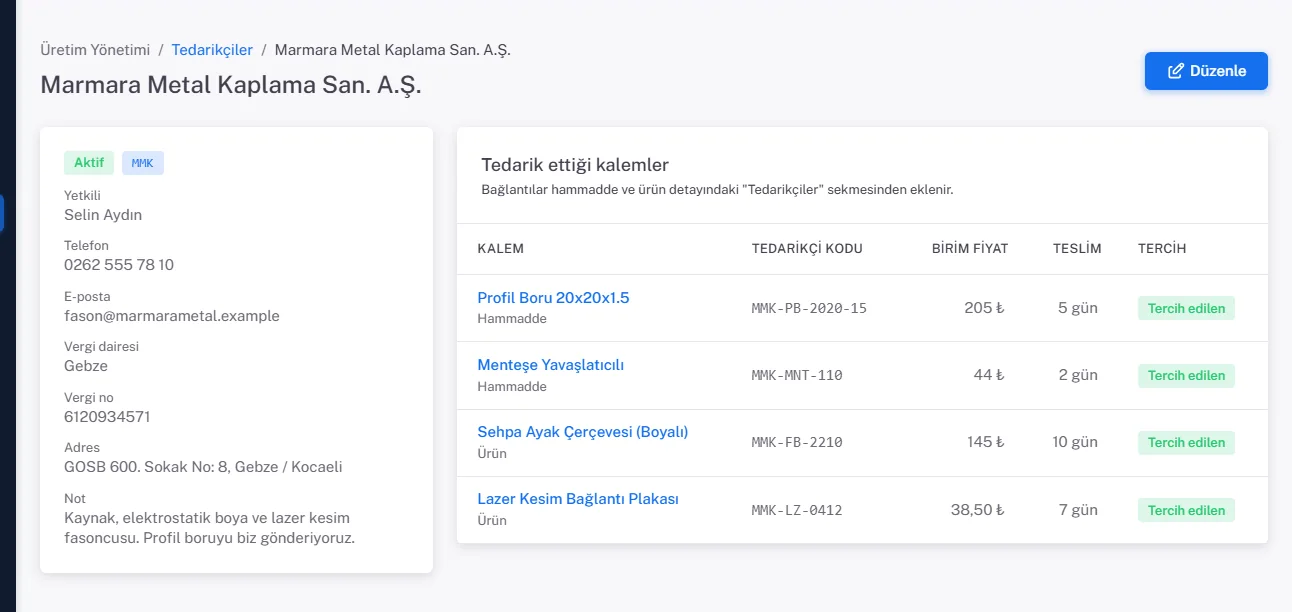This screenshot has height=612, width=1292.
Task: Click delivery time 5 gün
Action: (1078, 308)
